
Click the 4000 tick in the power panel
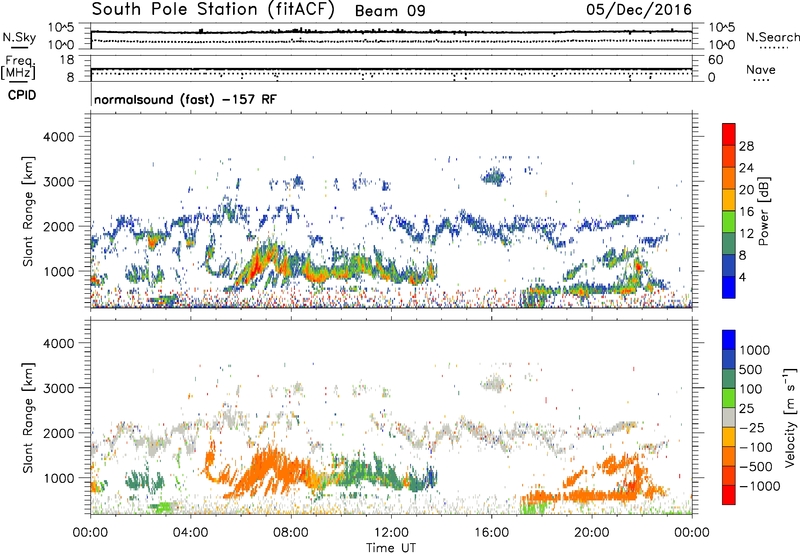59,137
